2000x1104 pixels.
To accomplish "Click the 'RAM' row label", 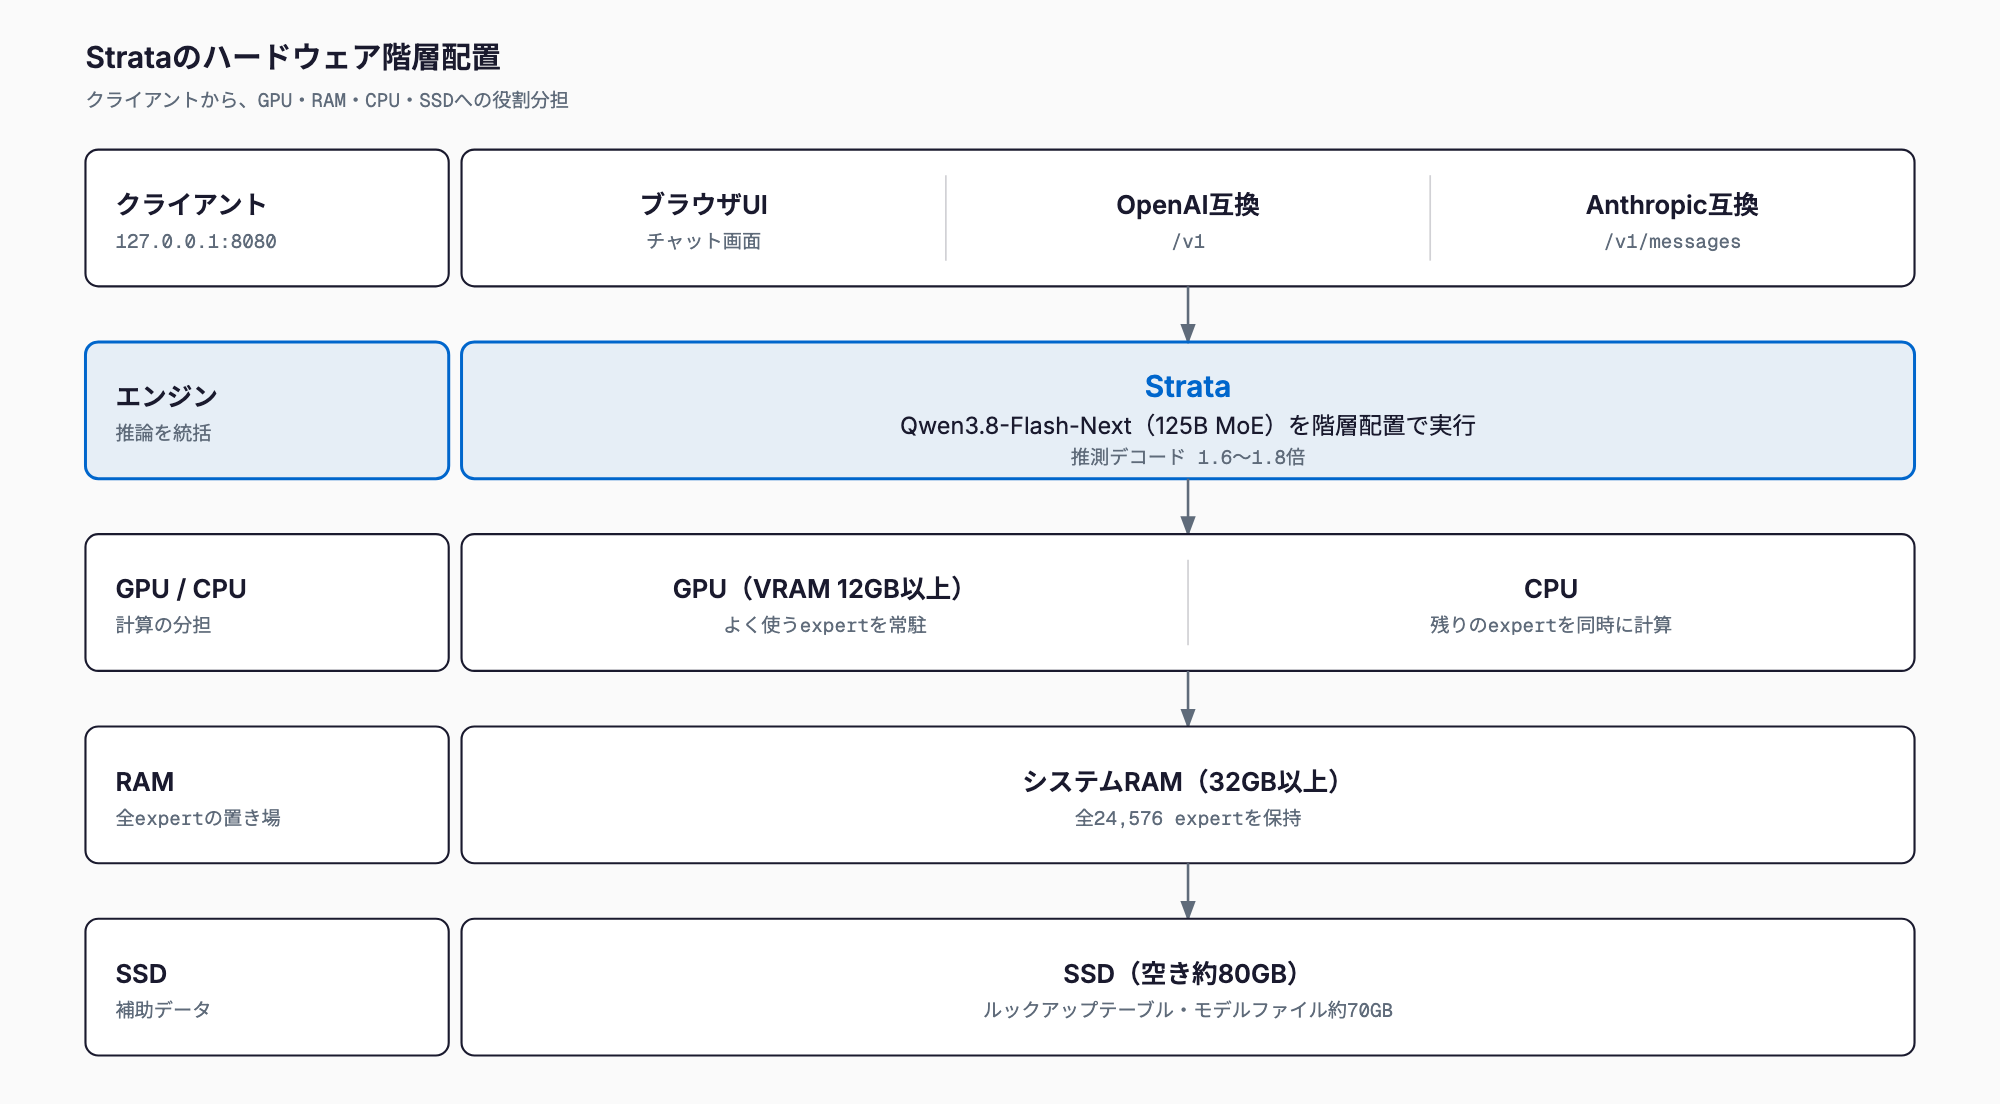I will pos(145,781).
